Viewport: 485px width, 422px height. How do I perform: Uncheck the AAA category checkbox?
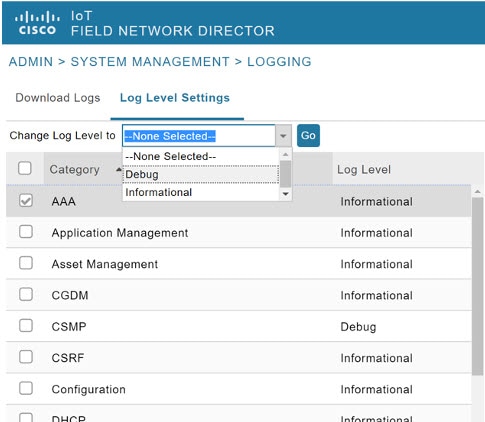click(x=26, y=200)
